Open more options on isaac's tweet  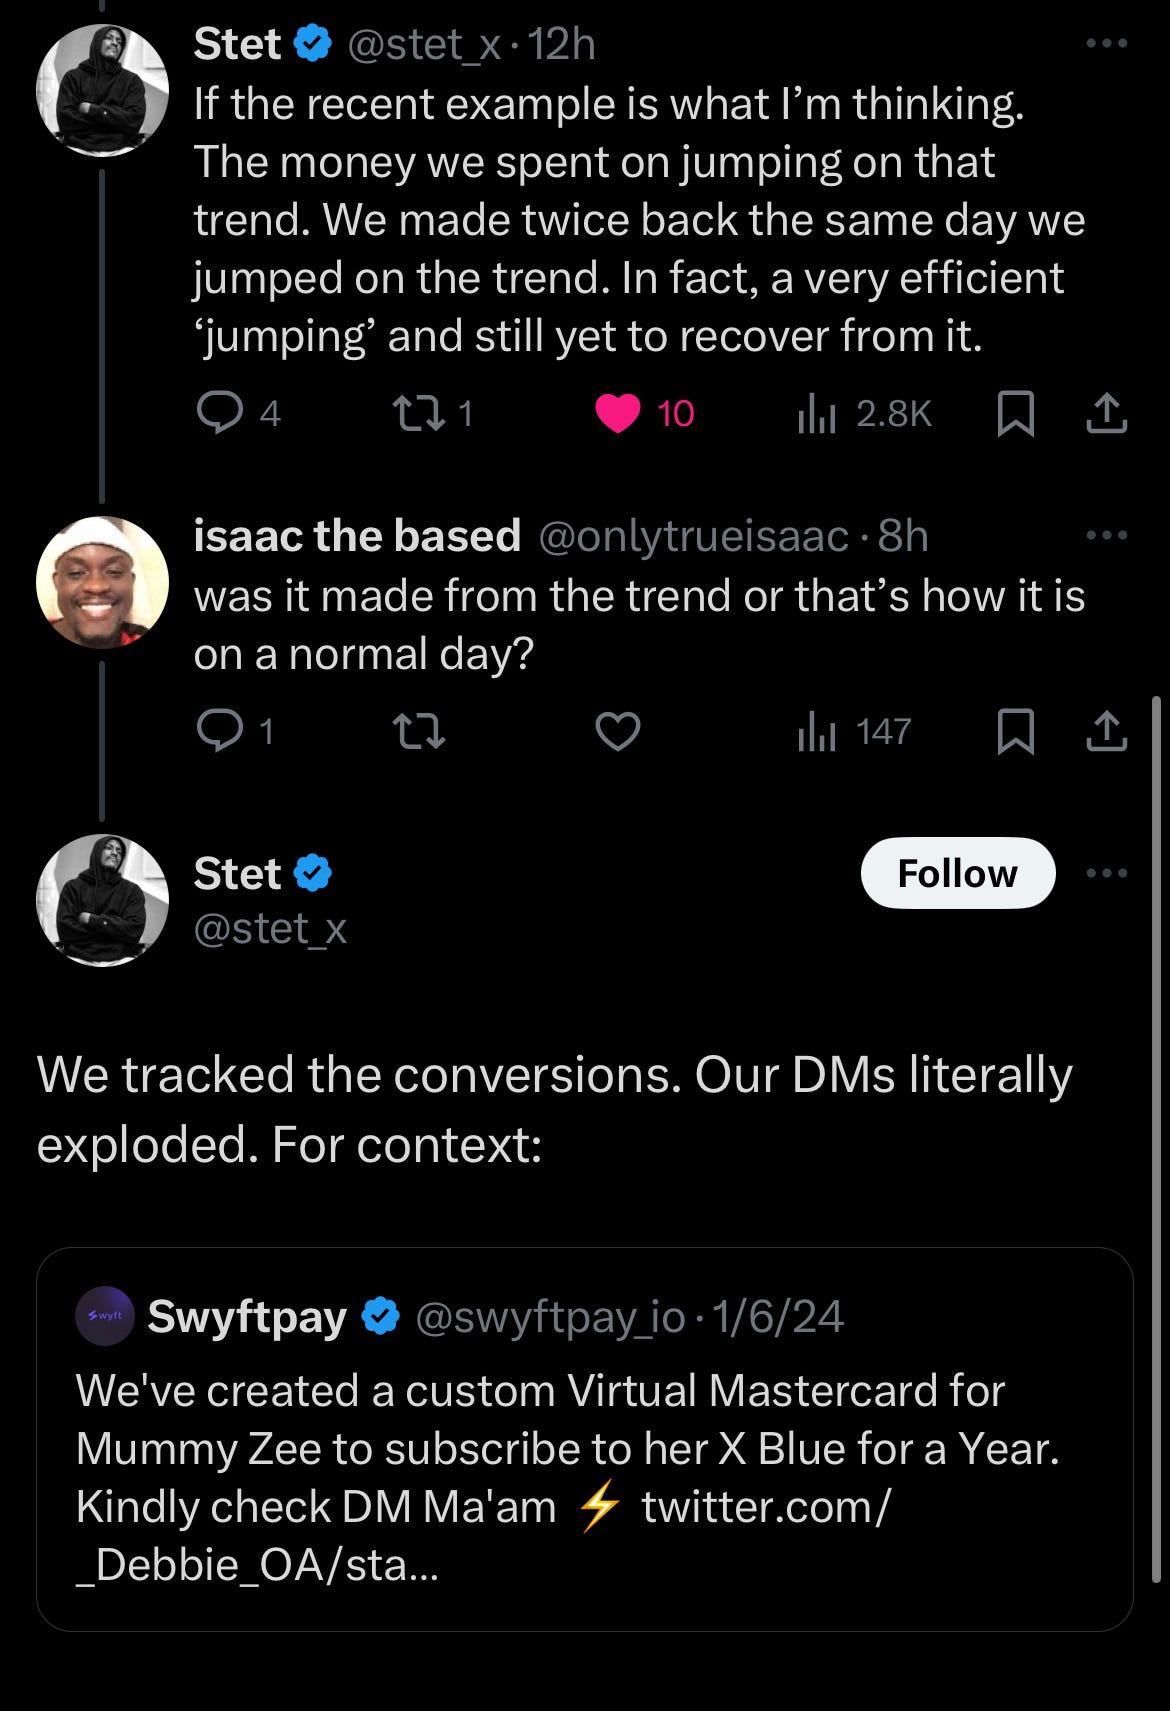1107,535
